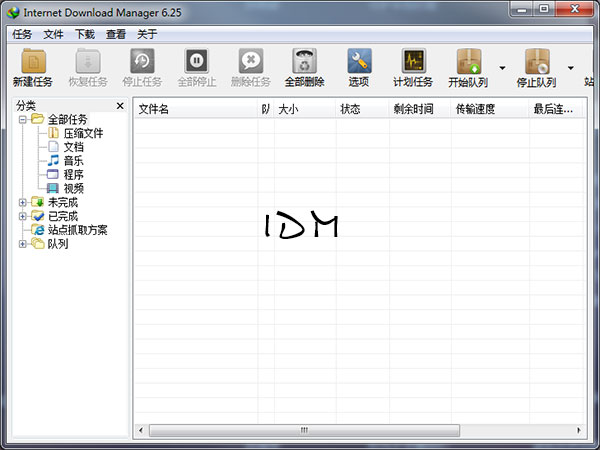Expand the 未完成 tree node
This screenshot has height=450, width=600.
(x=23, y=202)
